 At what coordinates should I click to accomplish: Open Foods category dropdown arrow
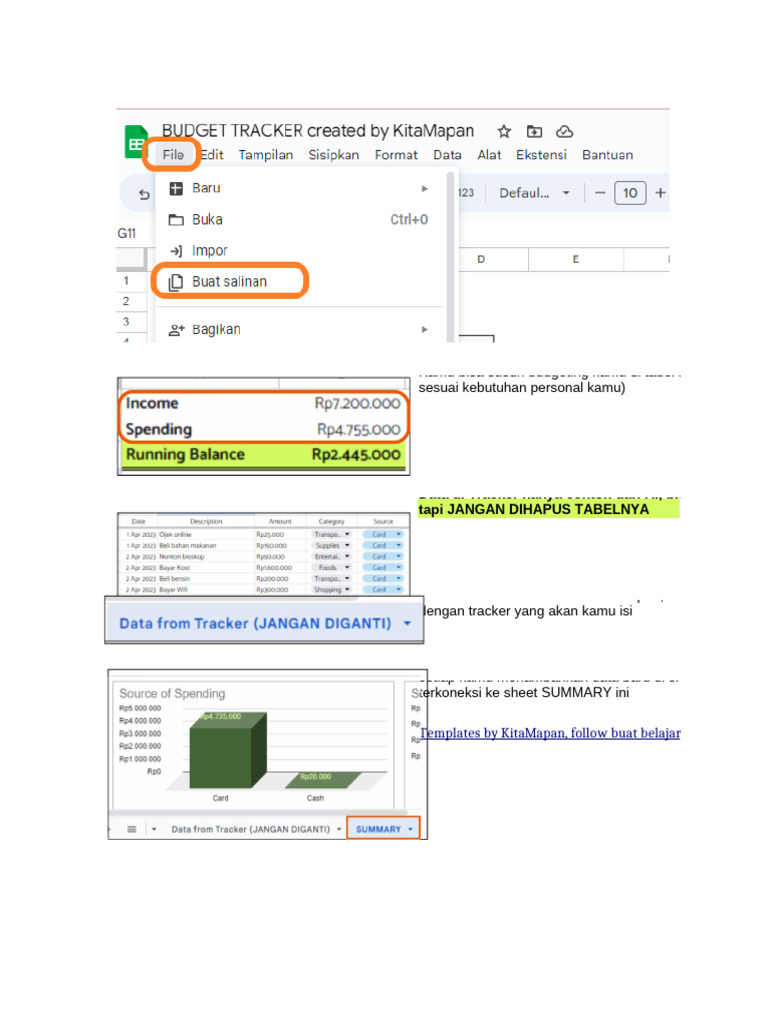(347, 568)
